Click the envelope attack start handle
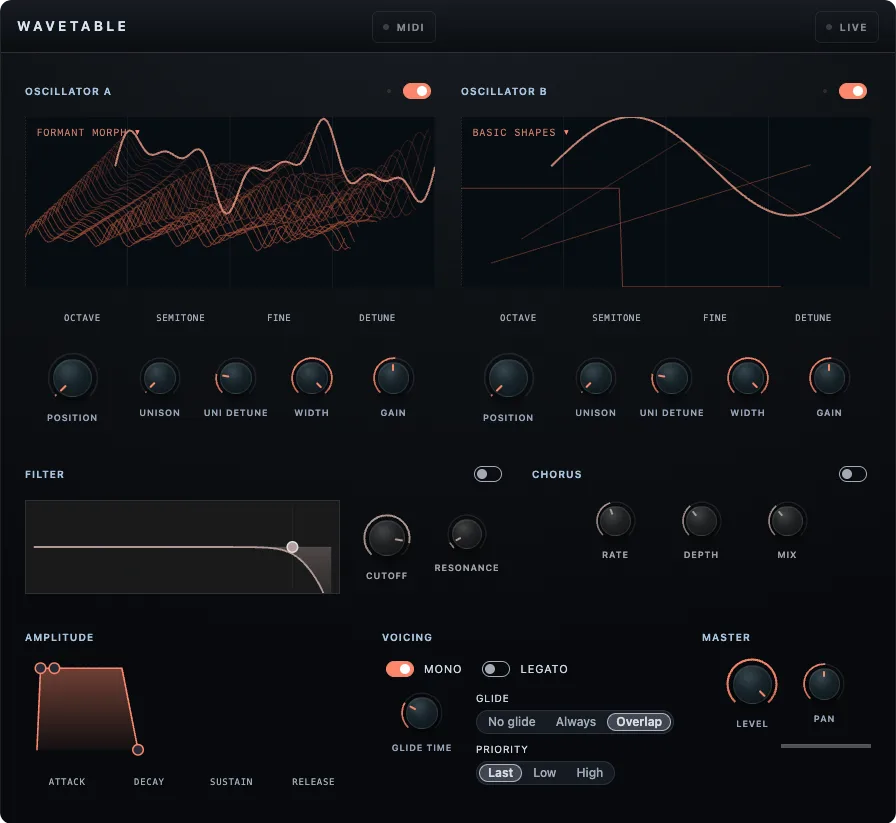The width and height of the screenshot is (896, 823). click(x=40, y=668)
